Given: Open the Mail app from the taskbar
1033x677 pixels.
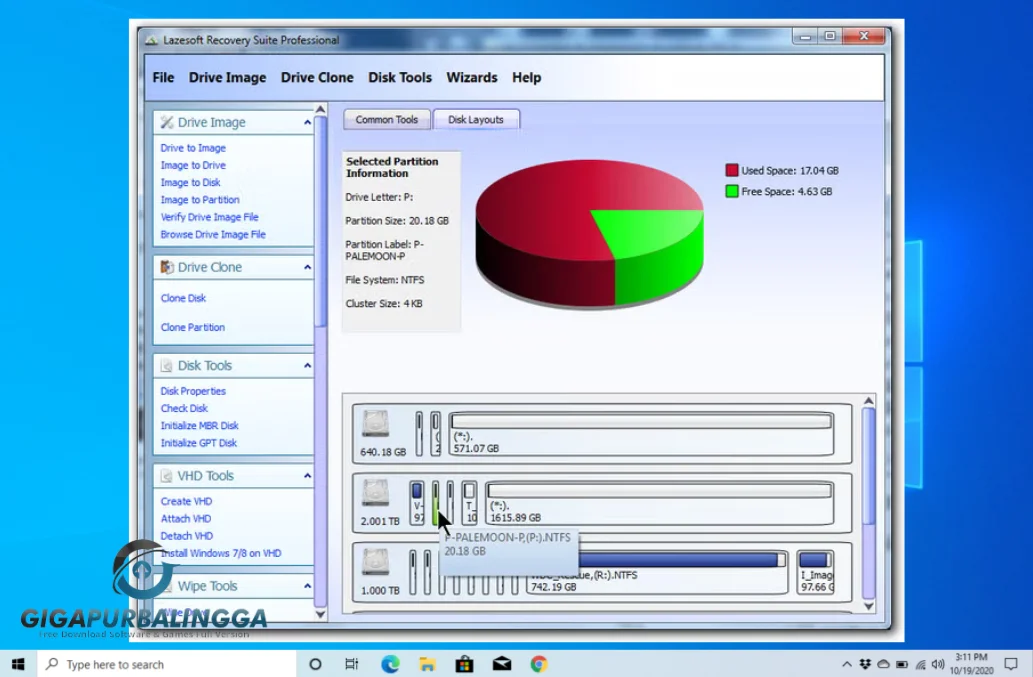Looking at the screenshot, I should 502,664.
